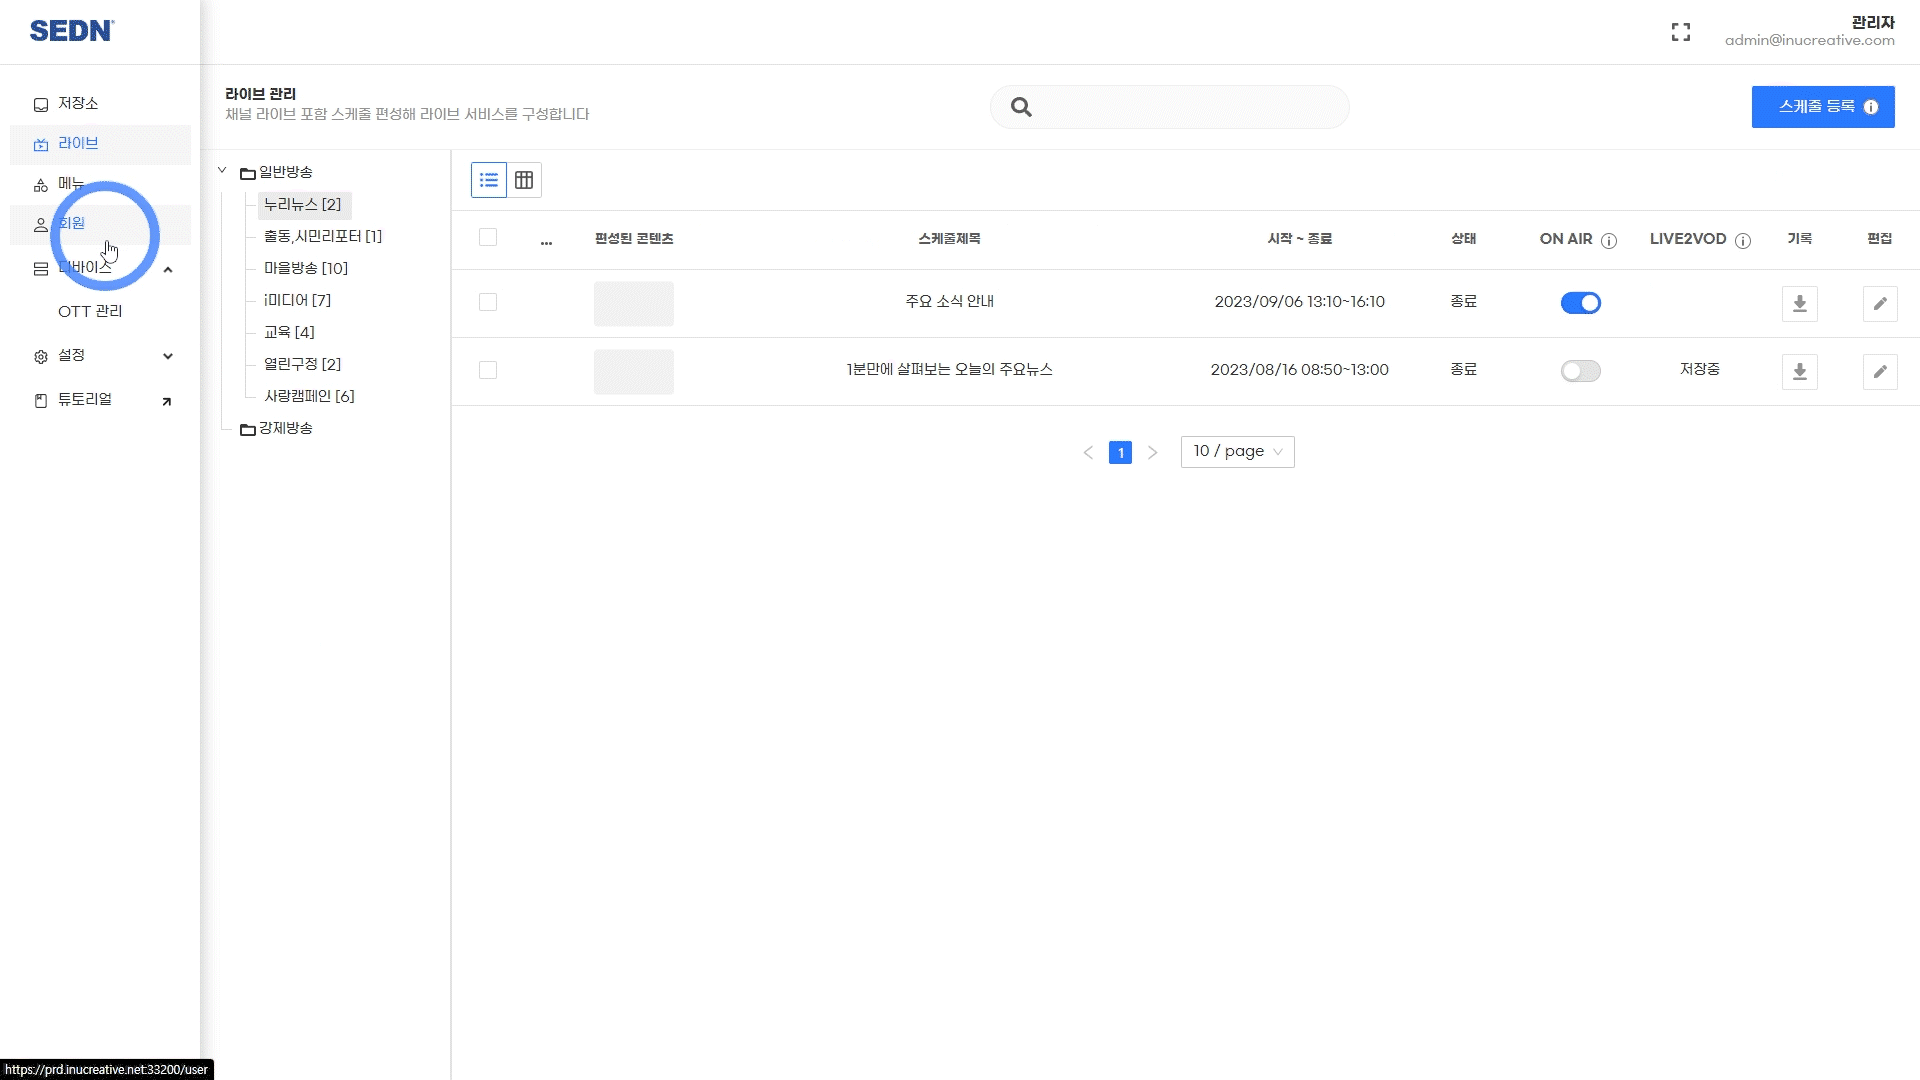This screenshot has width=1920, height=1080.
Task: Click the ON AIR info icon
Action: click(x=1609, y=240)
